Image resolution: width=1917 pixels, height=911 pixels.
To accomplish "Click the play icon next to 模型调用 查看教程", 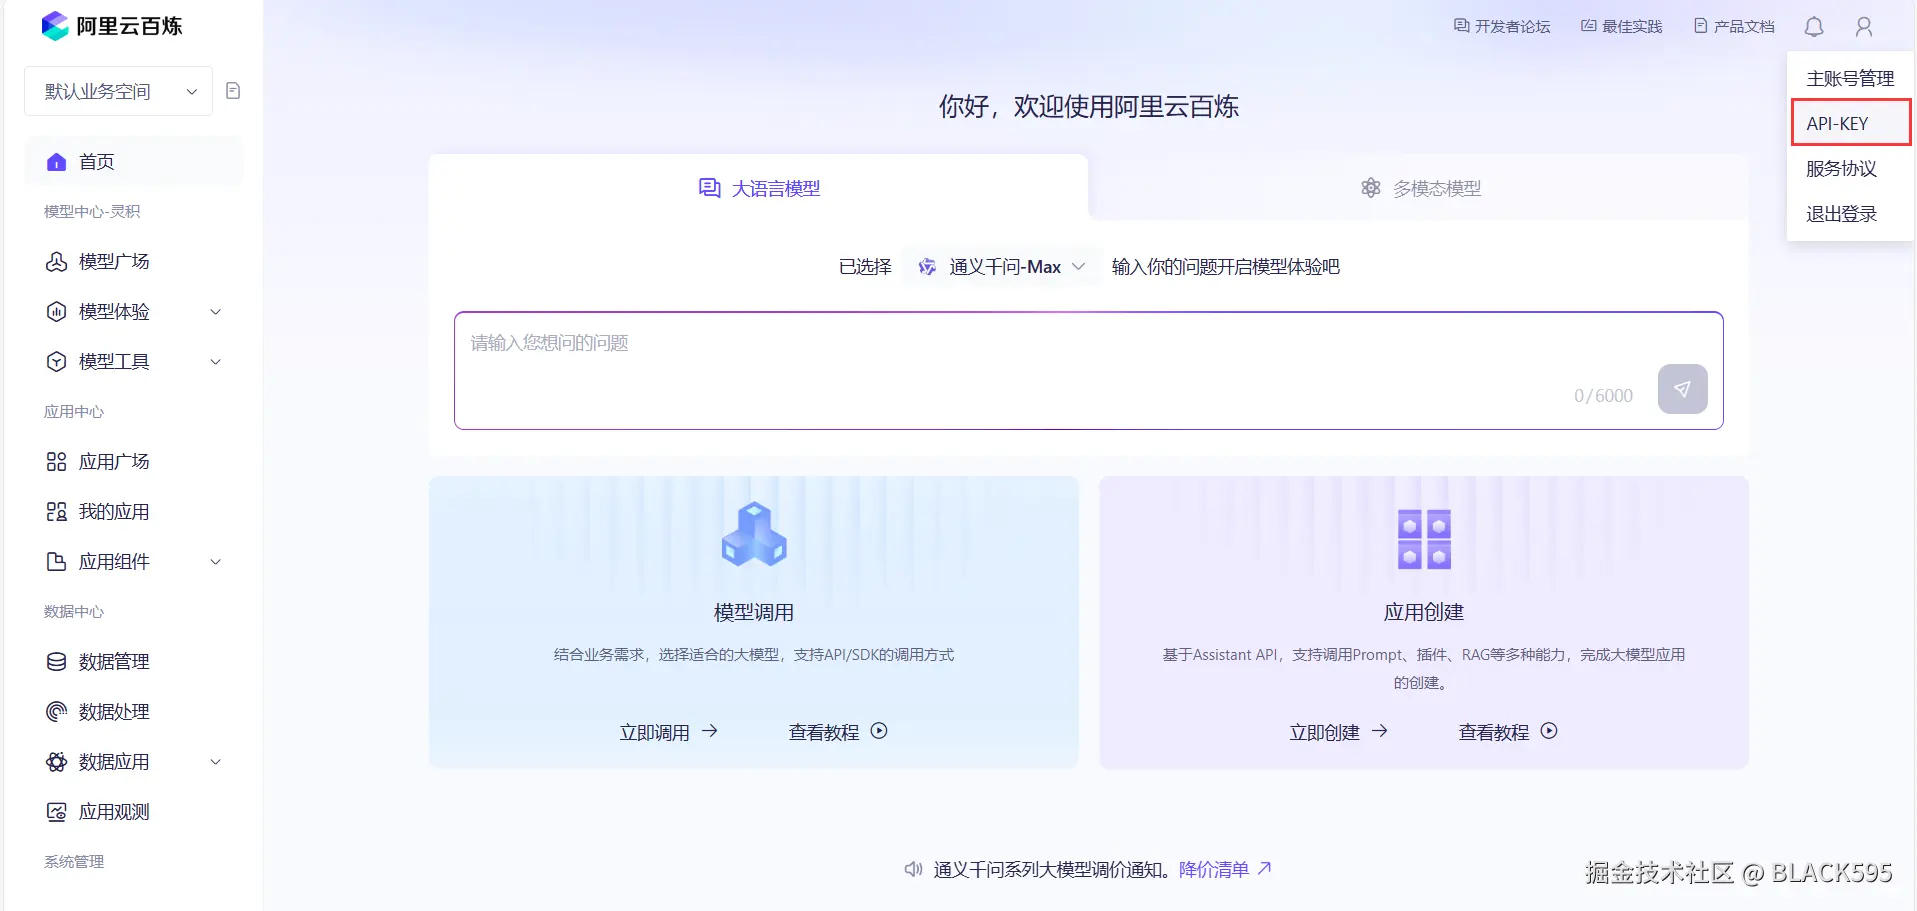I will coord(879,731).
